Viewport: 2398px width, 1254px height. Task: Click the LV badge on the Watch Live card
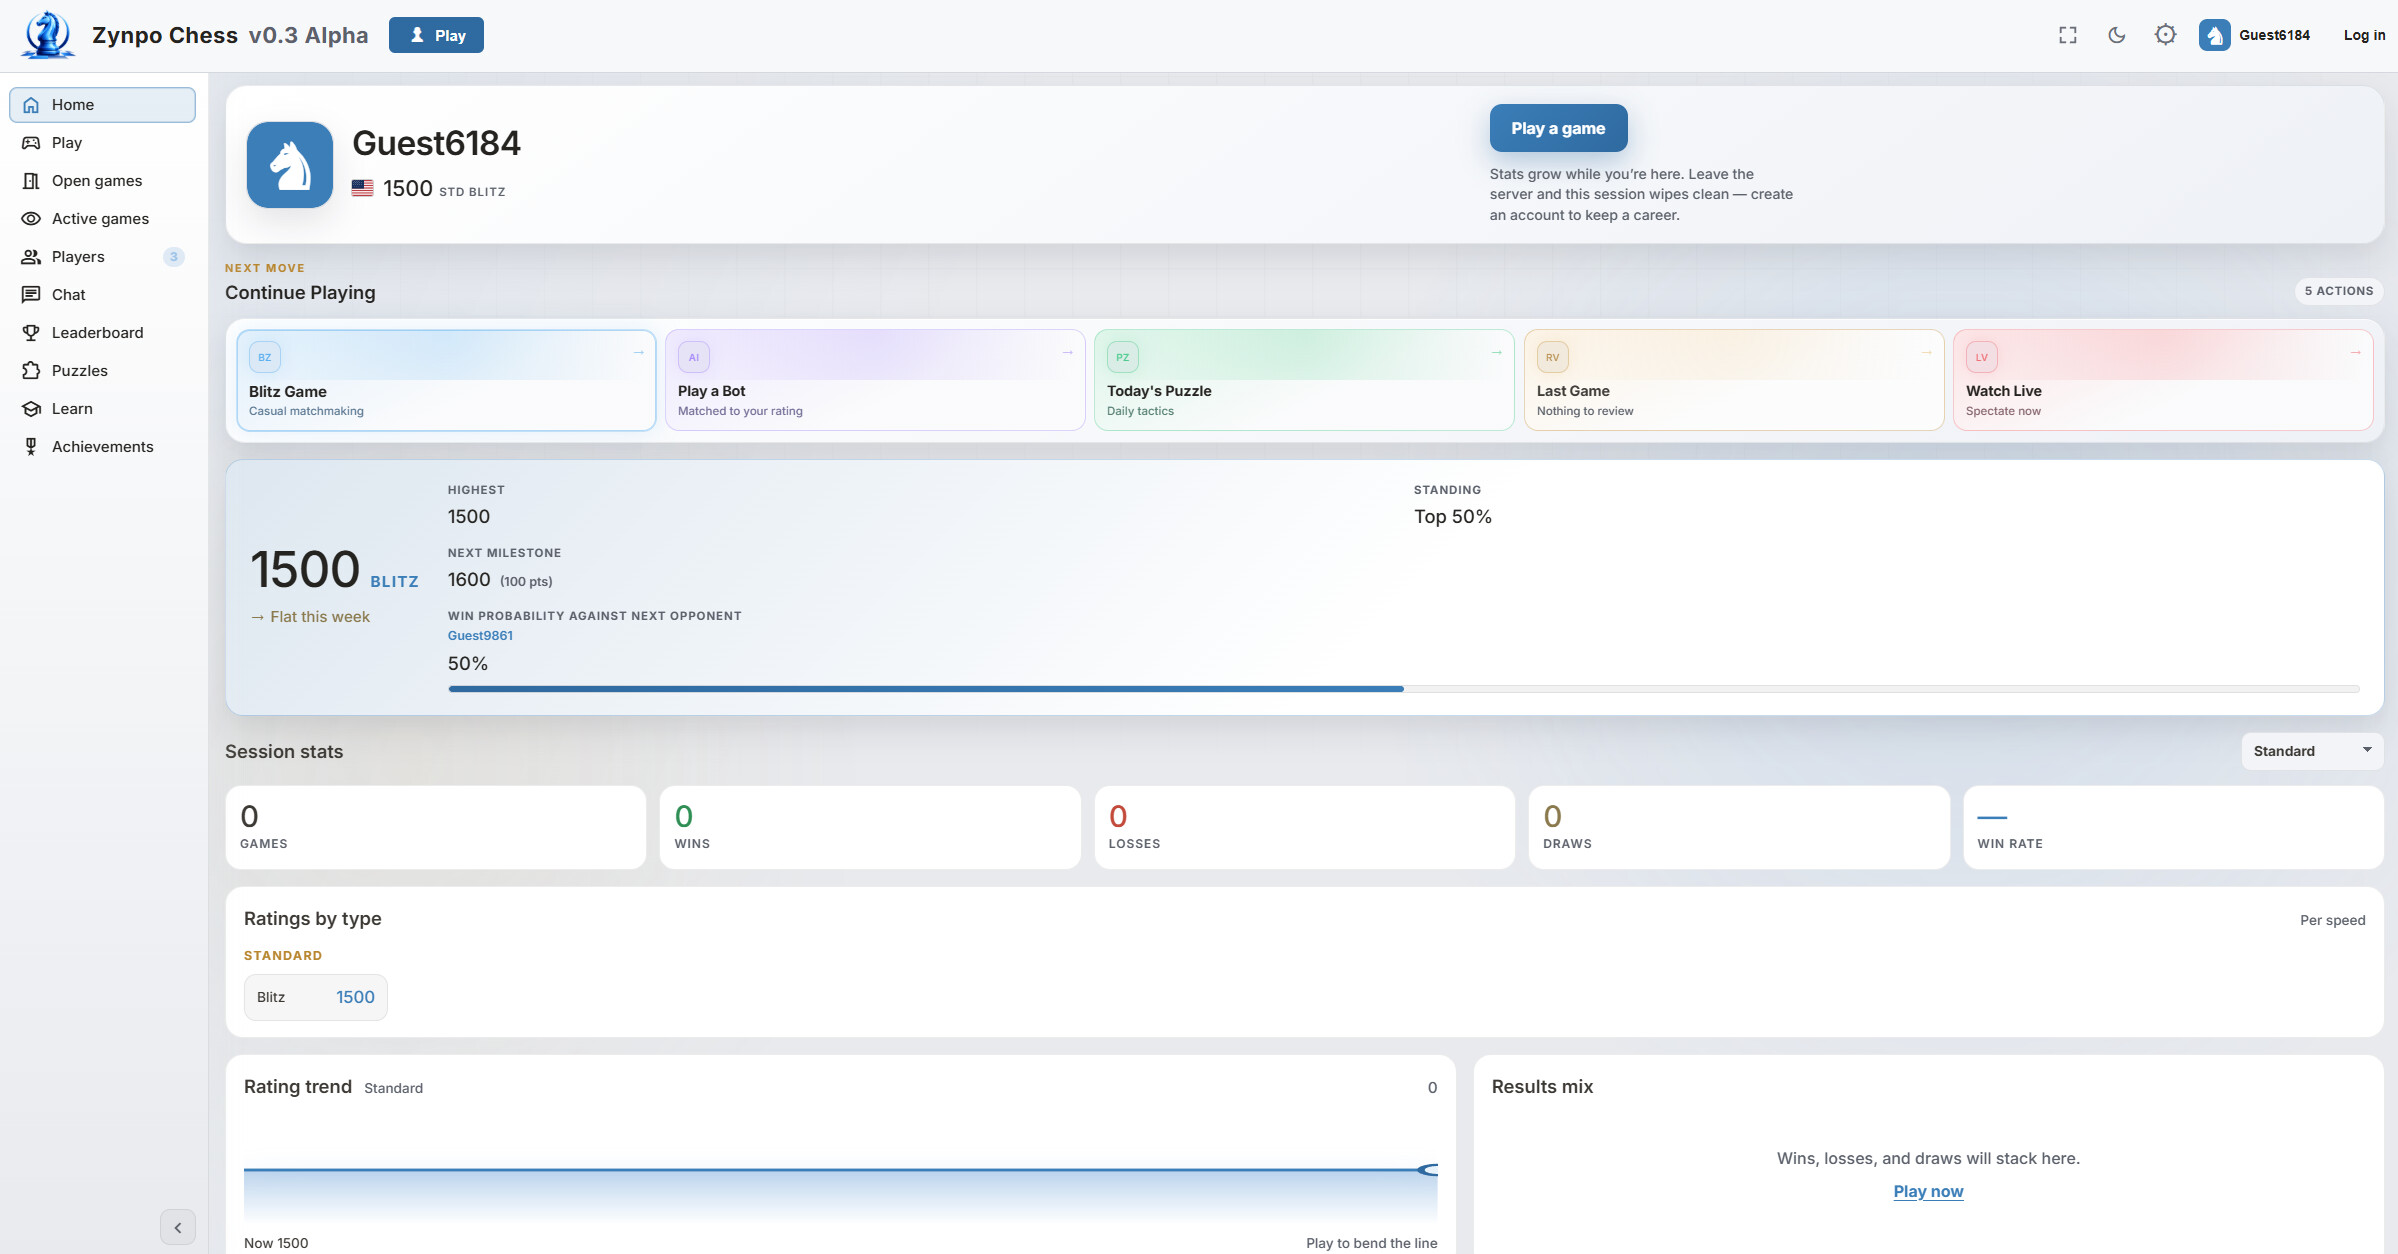tap(1981, 357)
